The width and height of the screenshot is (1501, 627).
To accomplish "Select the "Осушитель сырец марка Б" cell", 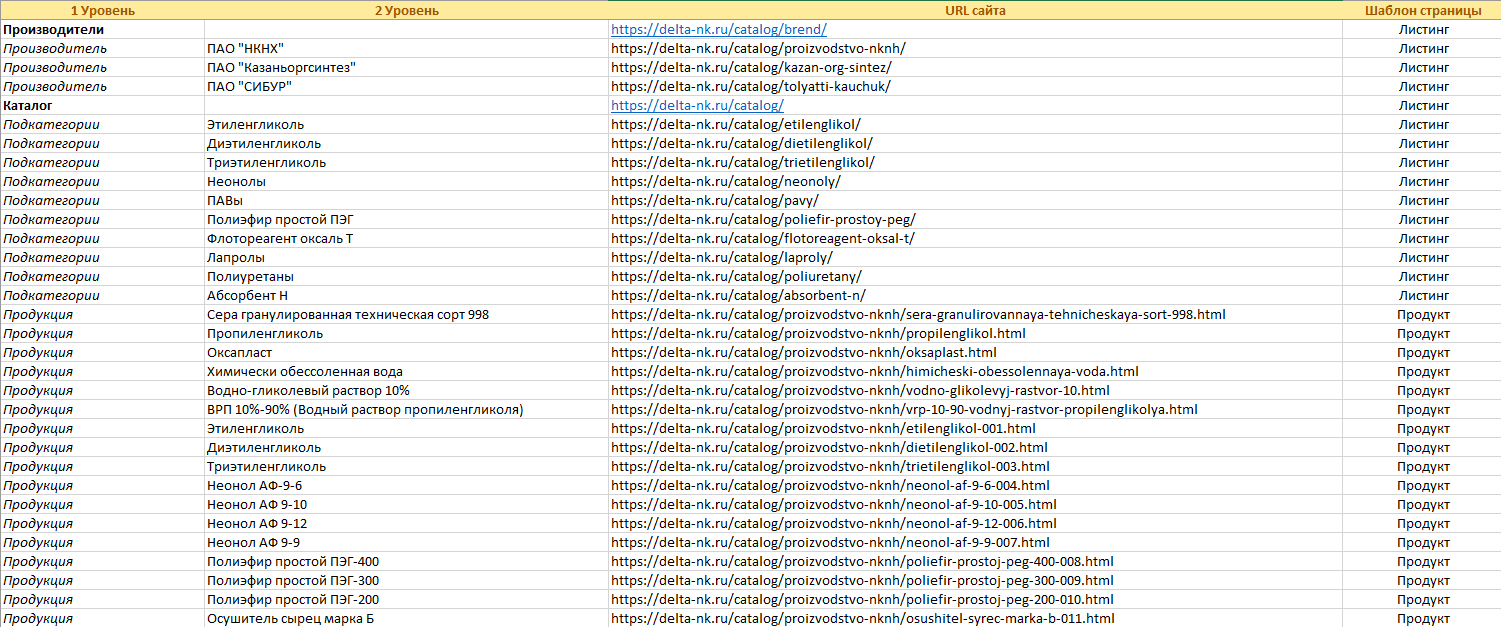I will coord(291,619).
